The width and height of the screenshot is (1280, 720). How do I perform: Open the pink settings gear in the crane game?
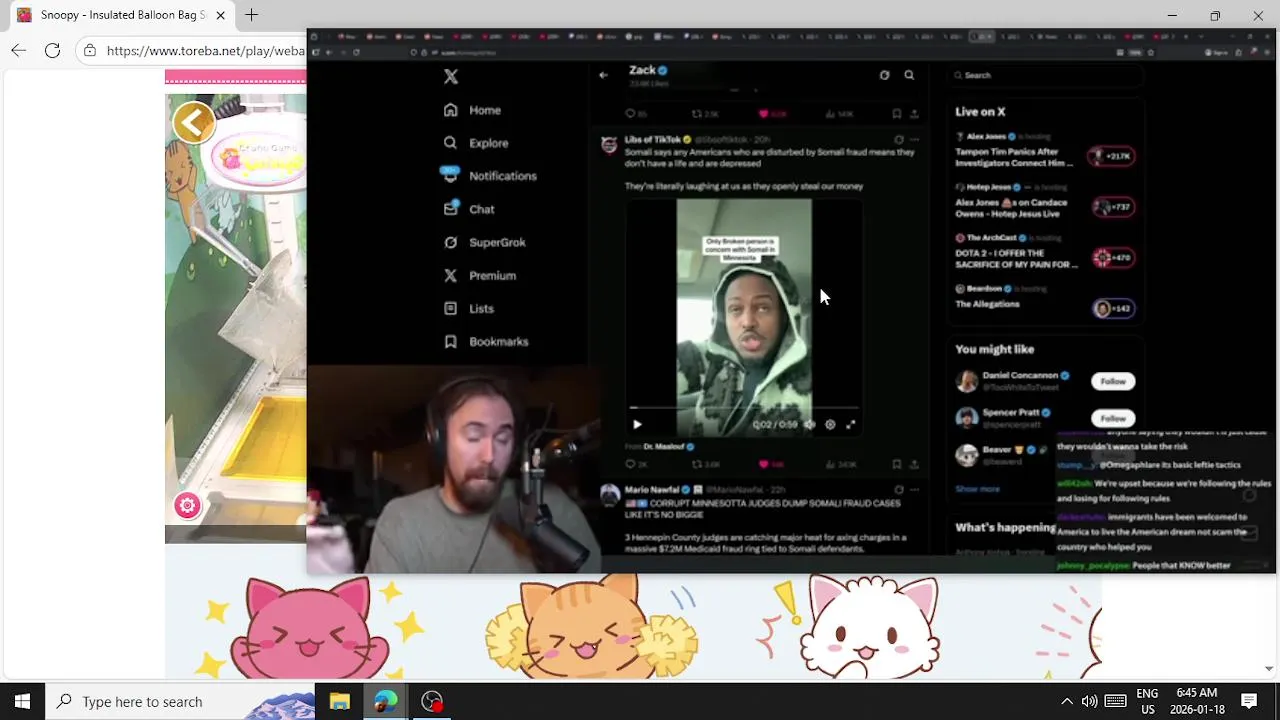point(187,505)
